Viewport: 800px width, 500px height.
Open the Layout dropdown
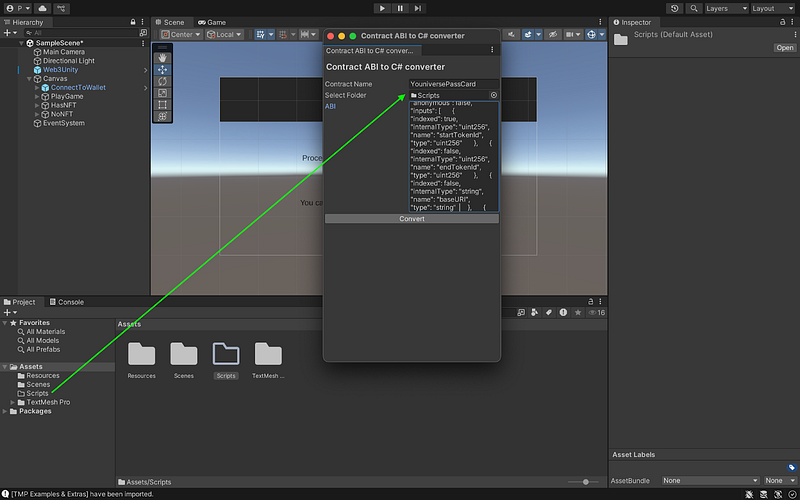pyautogui.click(x=773, y=8)
